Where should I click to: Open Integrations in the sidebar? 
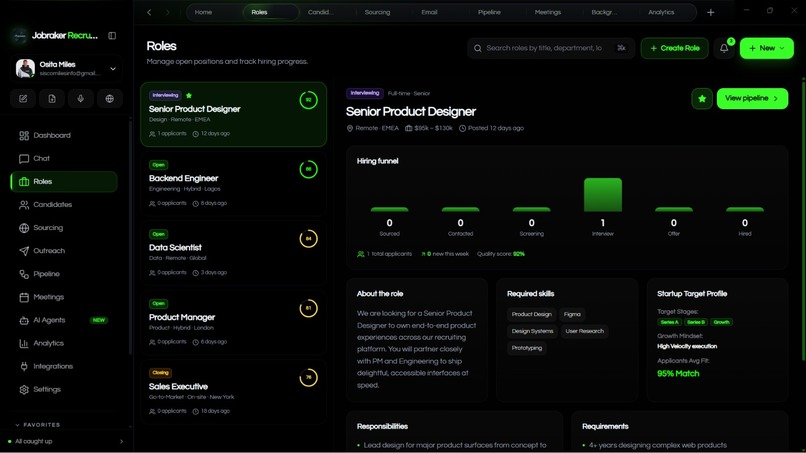coord(64,367)
